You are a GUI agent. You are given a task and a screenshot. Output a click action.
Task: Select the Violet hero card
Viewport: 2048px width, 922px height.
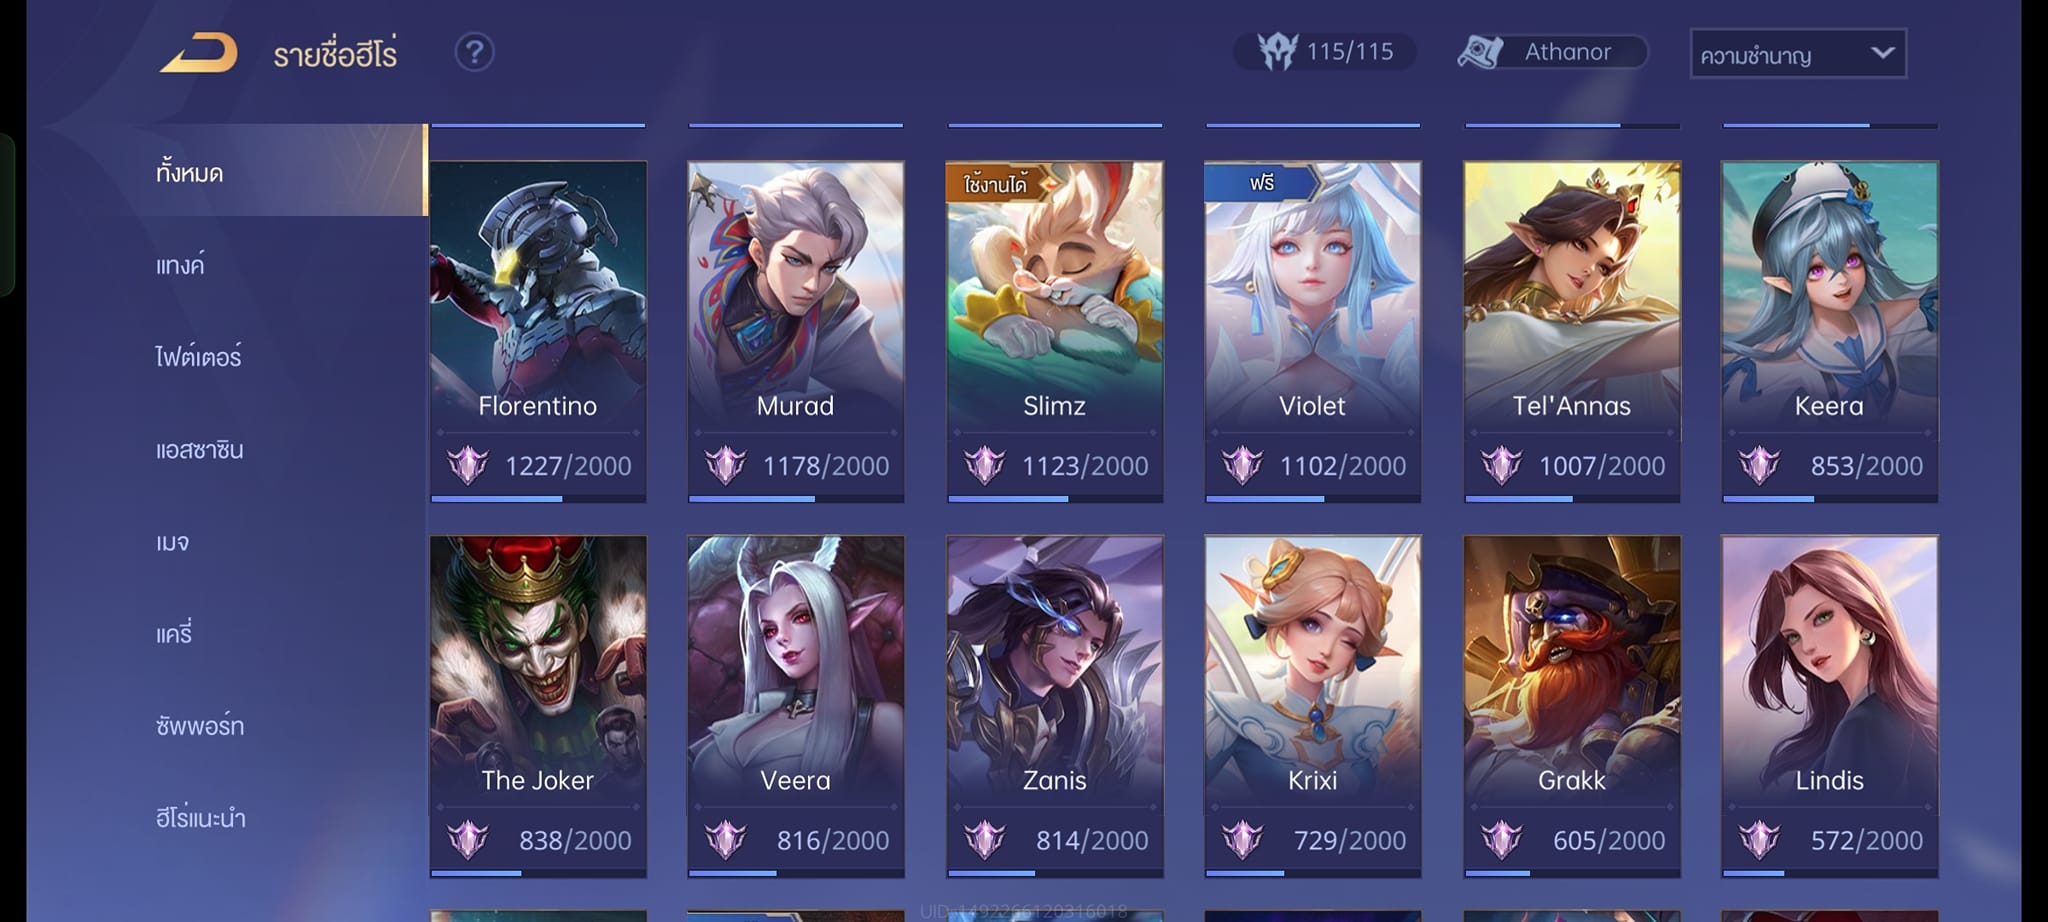pos(1312,331)
